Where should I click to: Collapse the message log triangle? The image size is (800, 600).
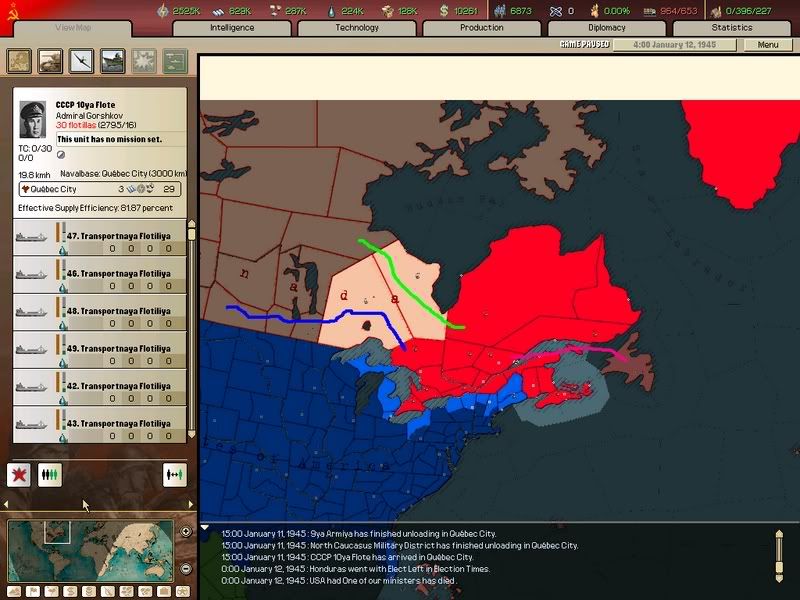click(205, 528)
